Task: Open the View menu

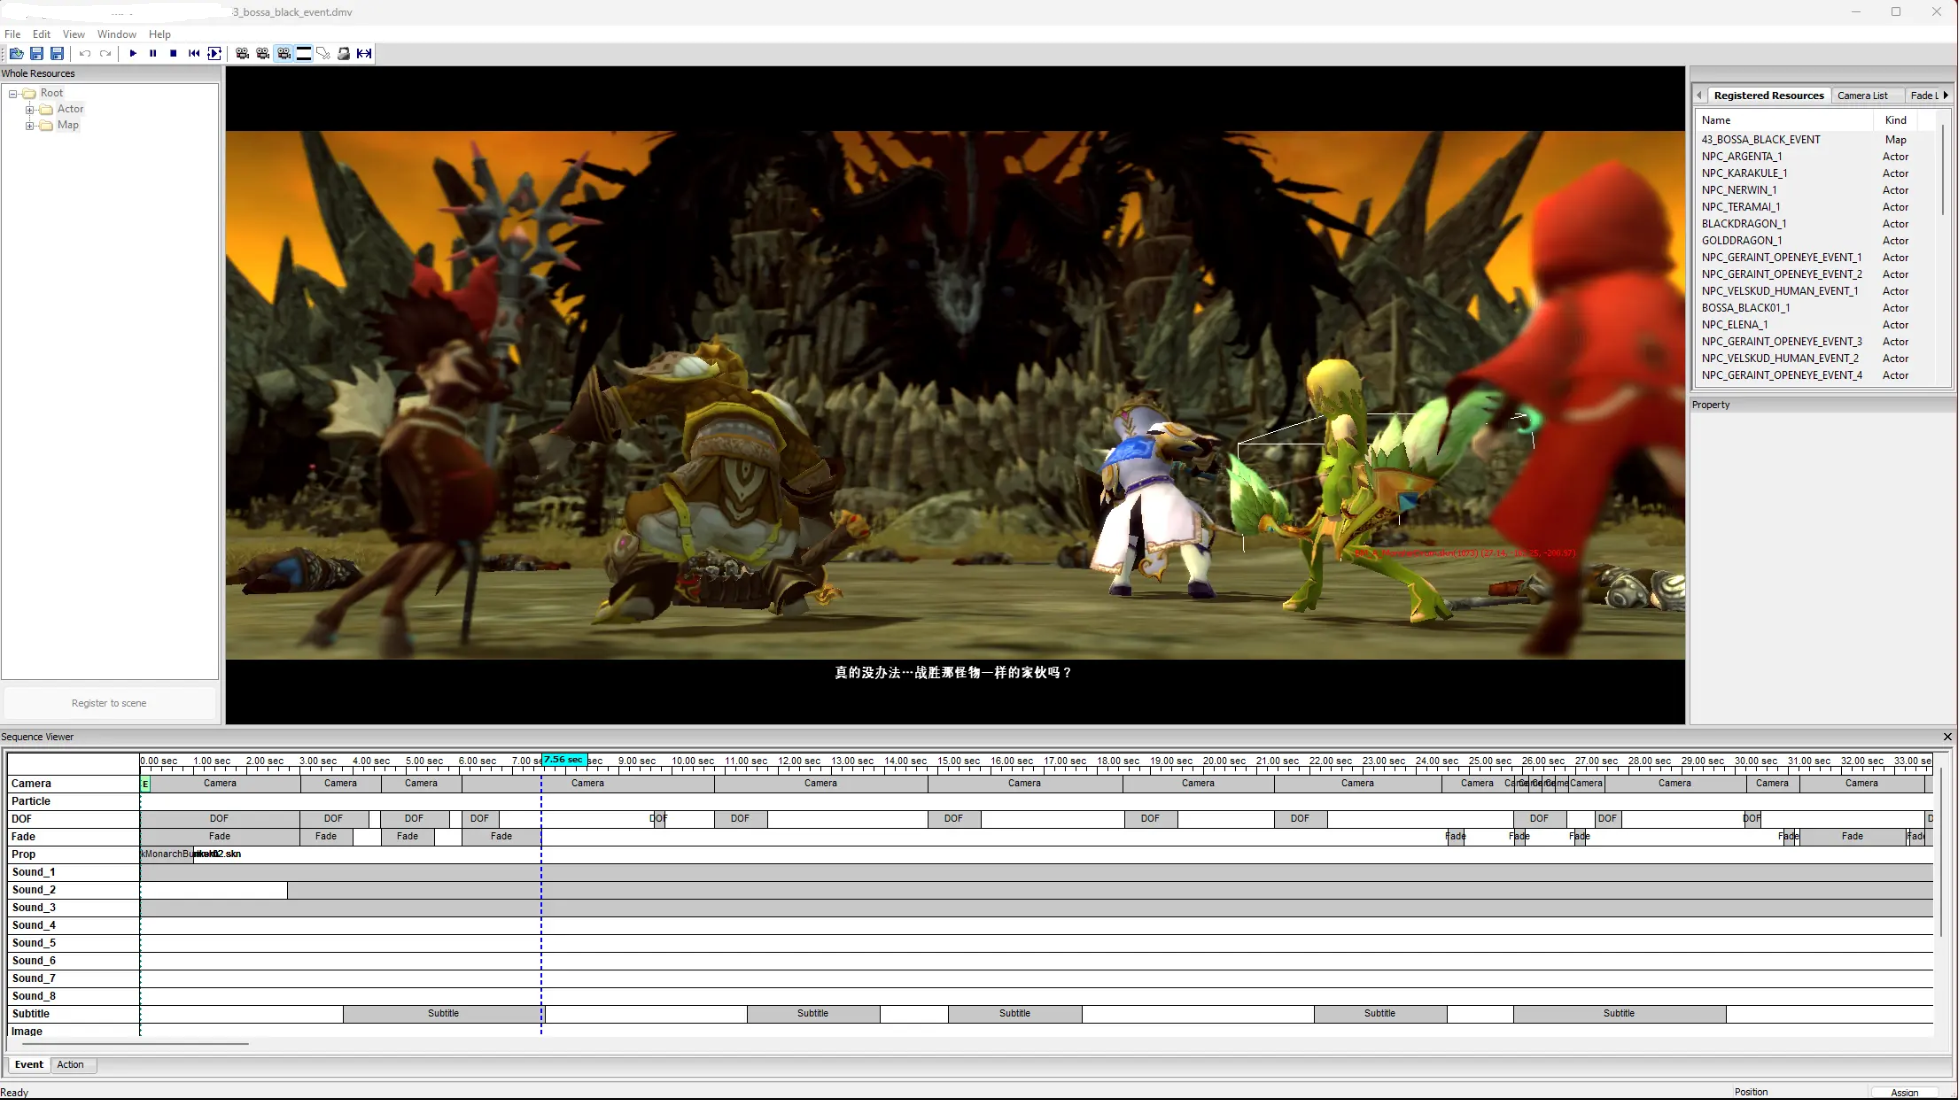Action: [x=74, y=34]
